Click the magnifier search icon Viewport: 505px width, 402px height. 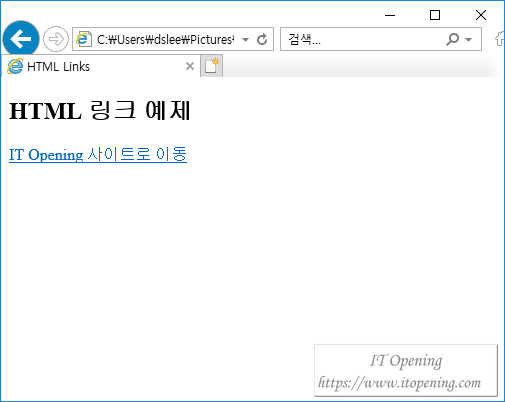[453, 39]
